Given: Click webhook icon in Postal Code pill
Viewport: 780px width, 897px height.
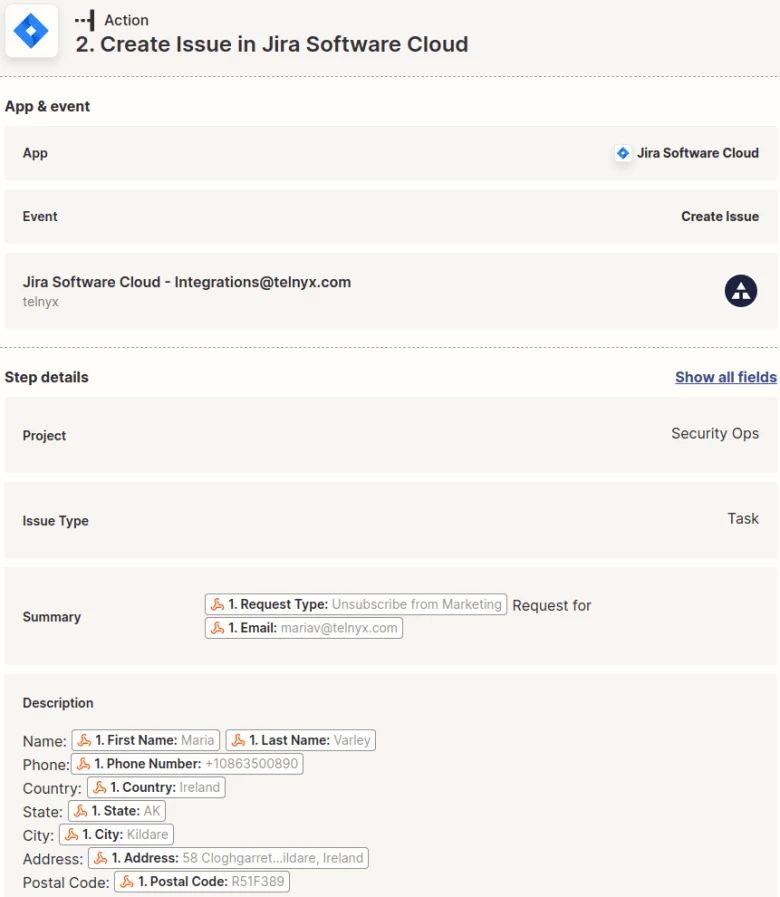Looking at the screenshot, I should click(127, 881).
